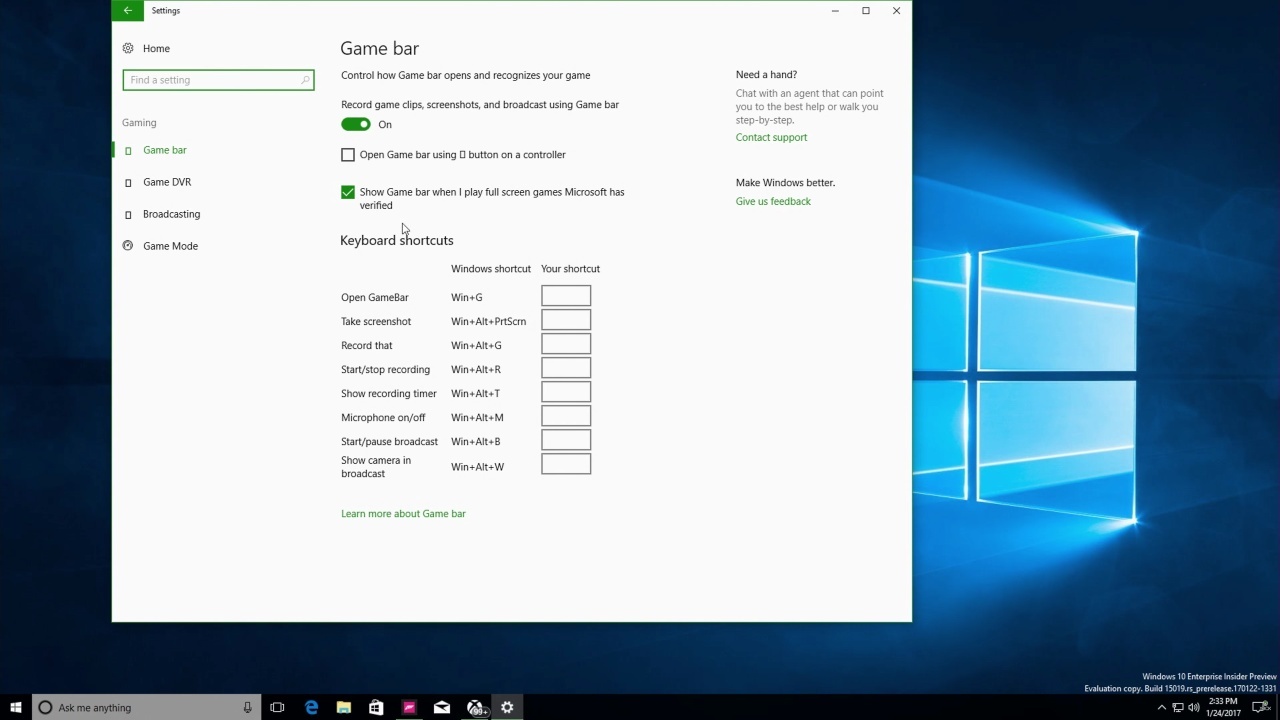Click the Contact support link
Image resolution: width=1280 pixels, height=720 pixels.
(x=771, y=137)
